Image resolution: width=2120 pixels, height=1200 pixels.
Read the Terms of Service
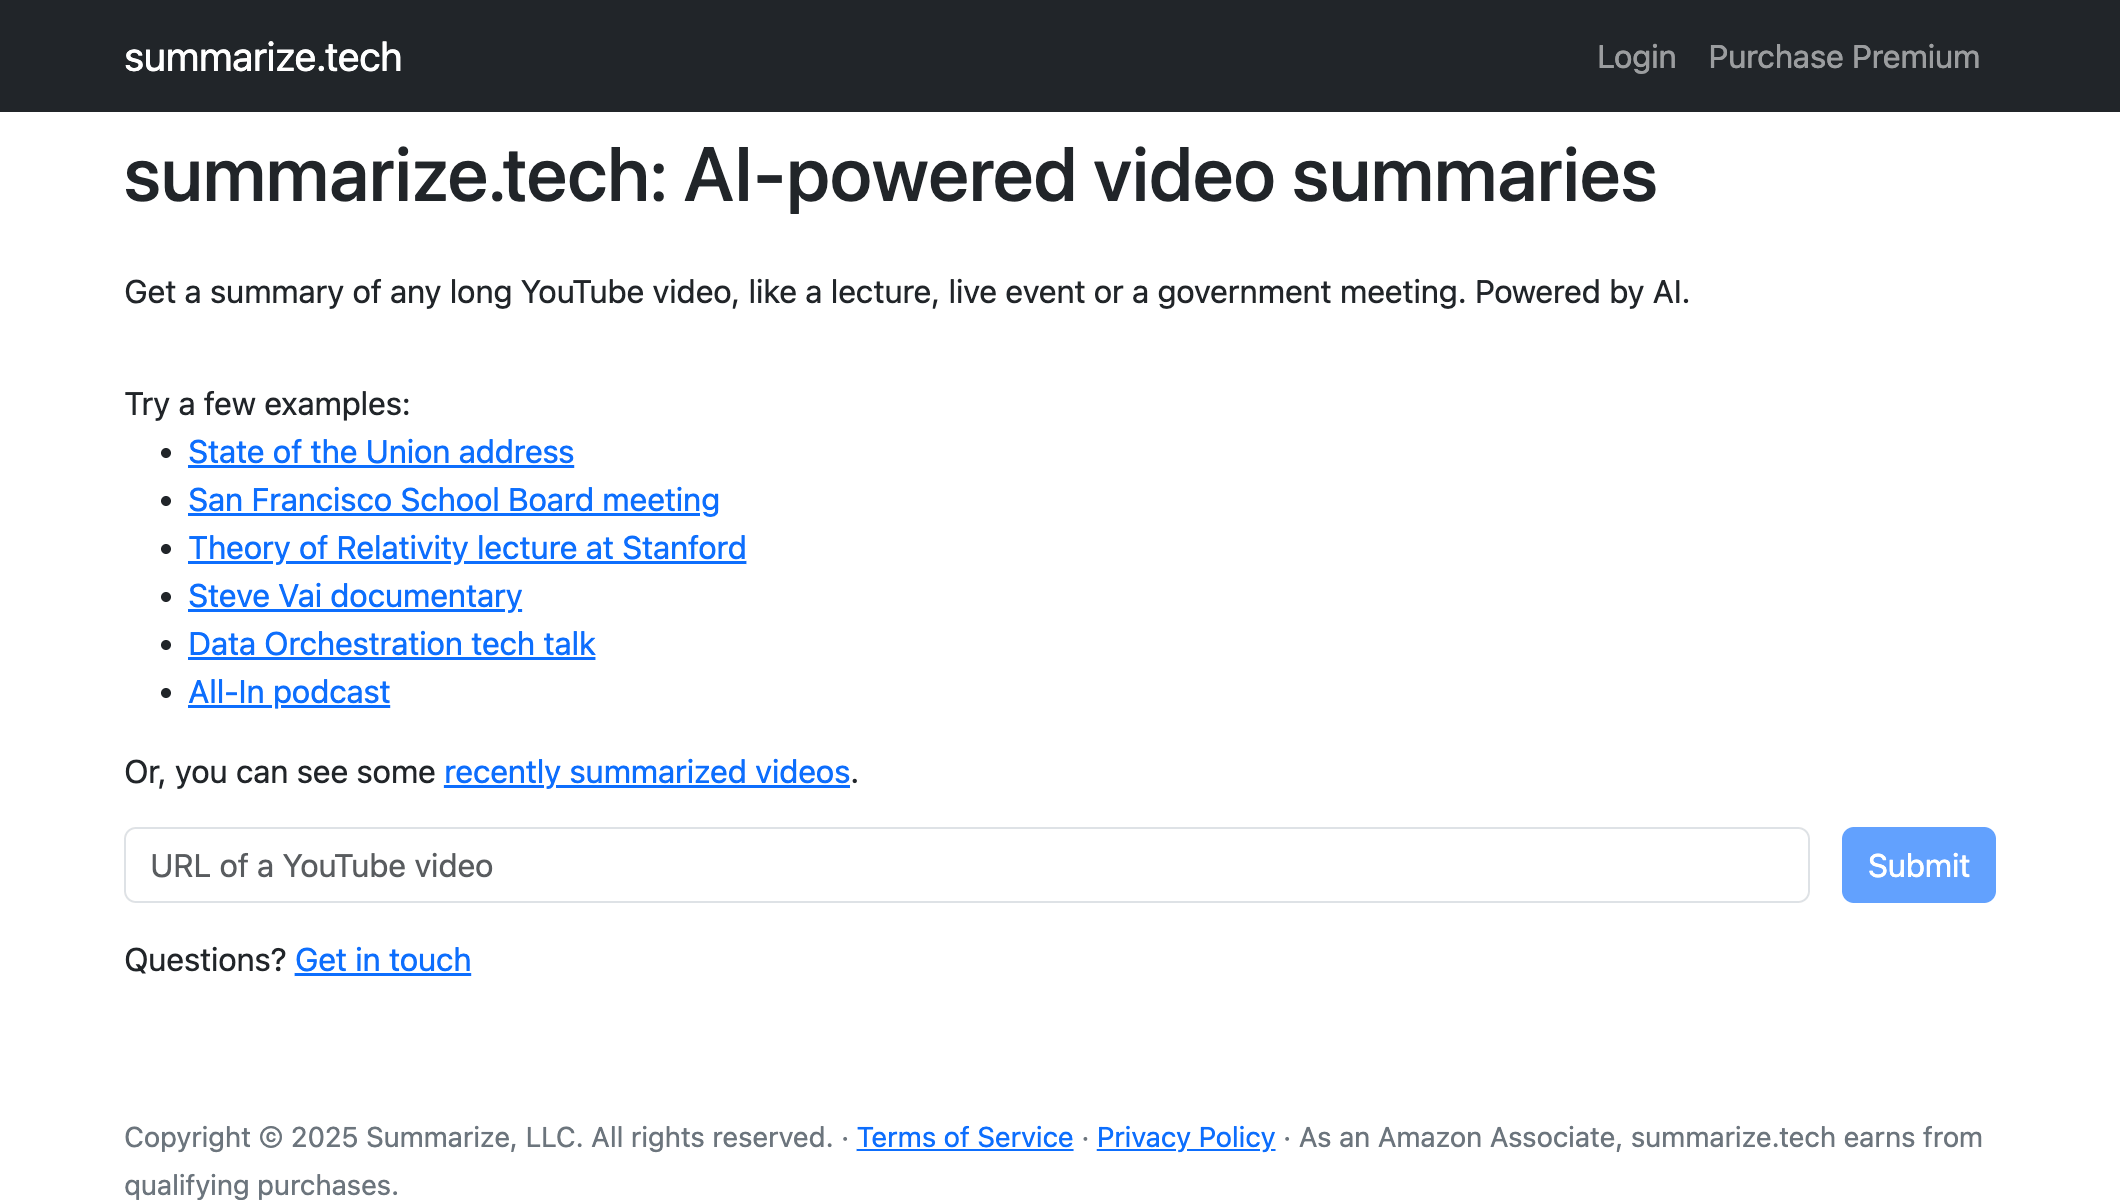click(963, 1137)
